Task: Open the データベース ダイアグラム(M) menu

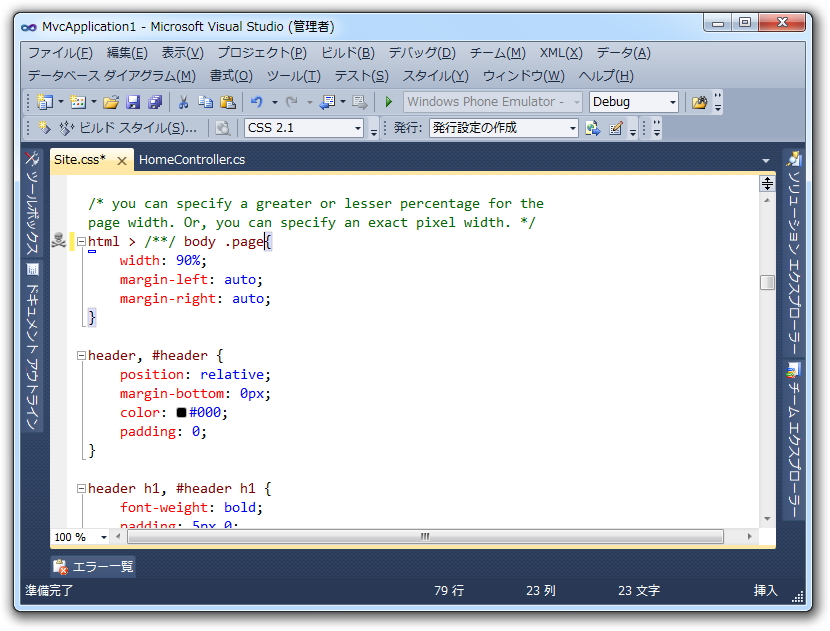Action: tap(112, 76)
